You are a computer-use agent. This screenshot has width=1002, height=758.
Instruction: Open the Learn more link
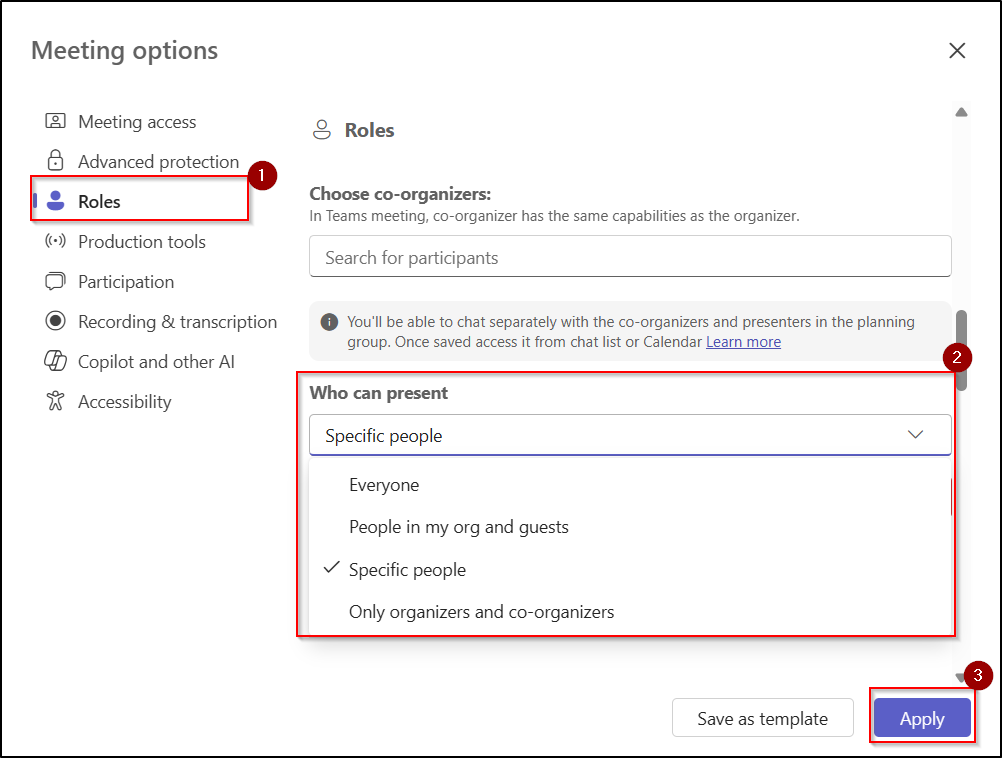pyautogui.click(x=743, y=342)
